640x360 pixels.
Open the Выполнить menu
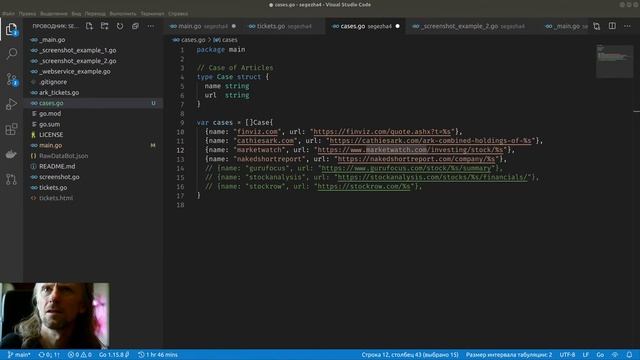(x=123, y=13)
